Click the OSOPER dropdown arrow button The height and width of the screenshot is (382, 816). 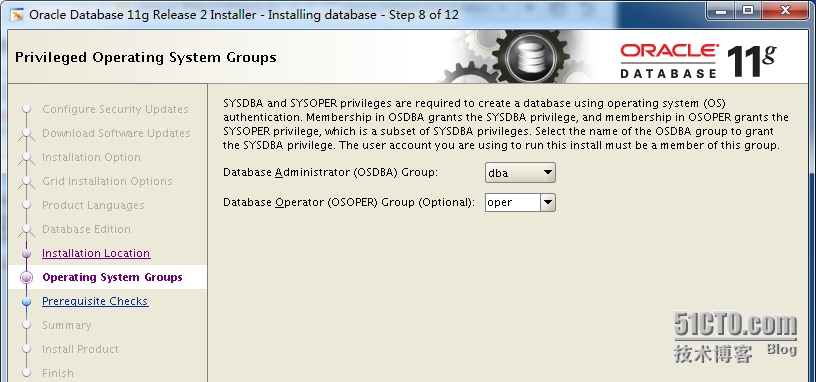547,202
